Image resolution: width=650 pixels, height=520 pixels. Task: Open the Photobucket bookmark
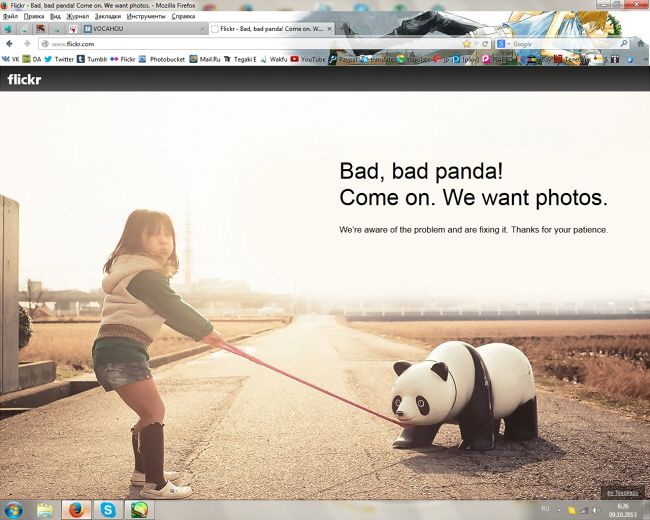click(162, 59)
